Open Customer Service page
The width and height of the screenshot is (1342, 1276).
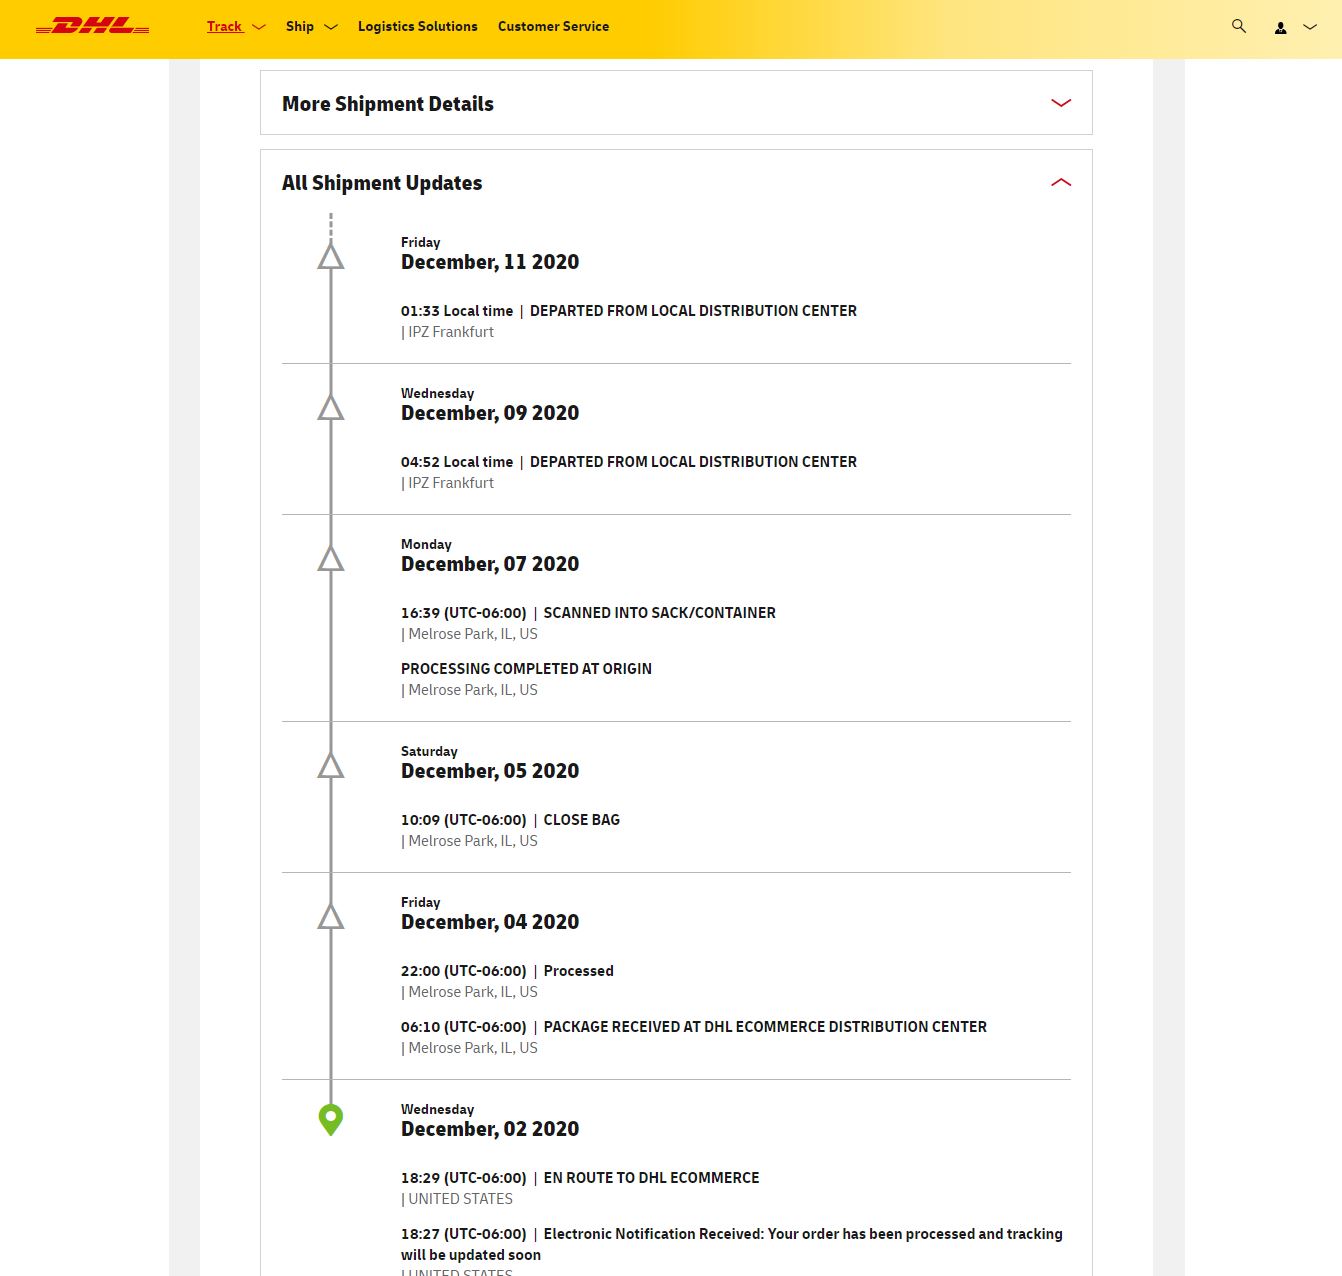pyautogui.click(x=553, y=26)
